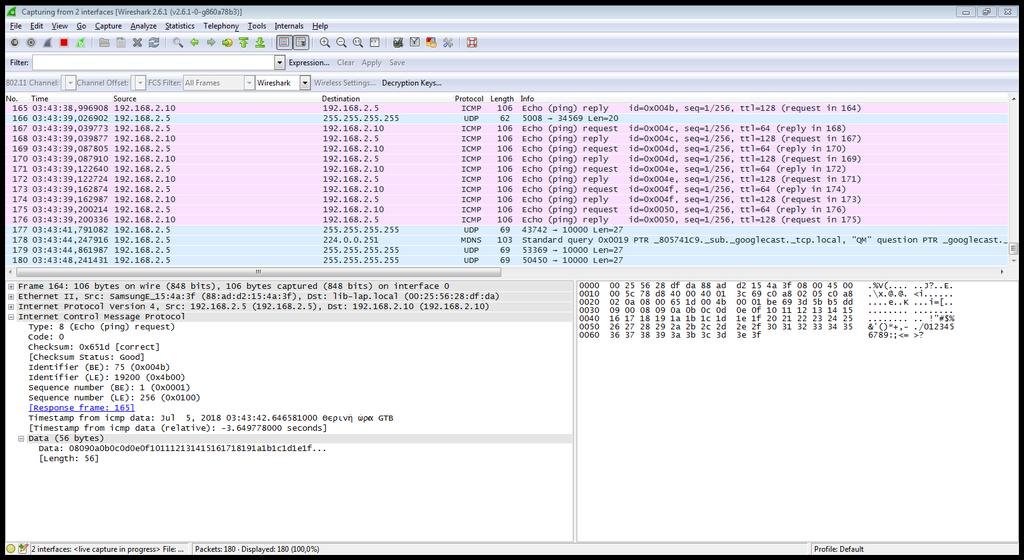Viewport: 1024px width, 560px height.
Task: Go back in packet history (left arrow)
Action: click(195, 42)
